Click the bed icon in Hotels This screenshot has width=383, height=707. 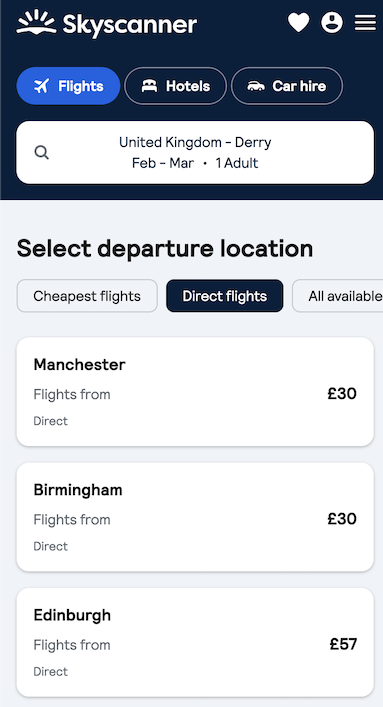(149, 86)
